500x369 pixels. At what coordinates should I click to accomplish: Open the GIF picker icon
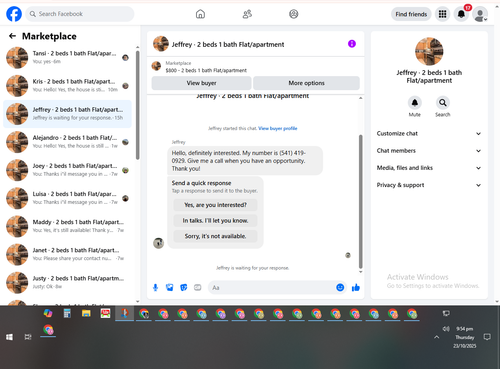coord(198,287)
